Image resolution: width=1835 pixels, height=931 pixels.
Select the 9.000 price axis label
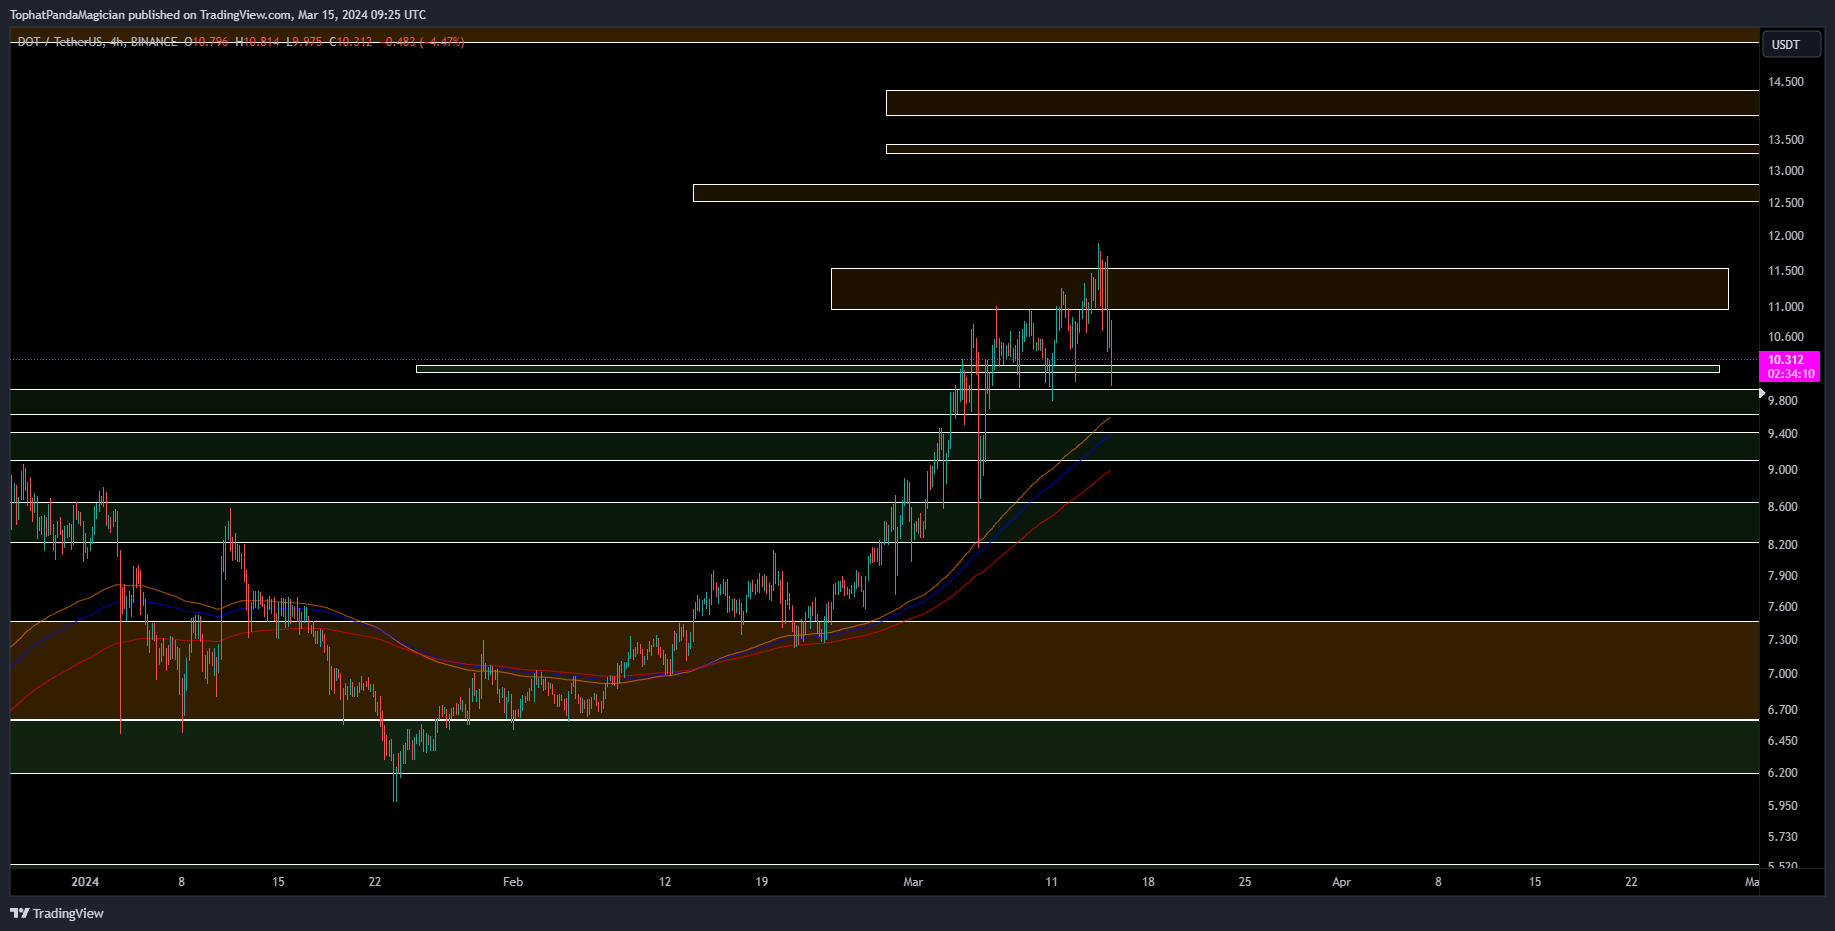pos(1783,470)
